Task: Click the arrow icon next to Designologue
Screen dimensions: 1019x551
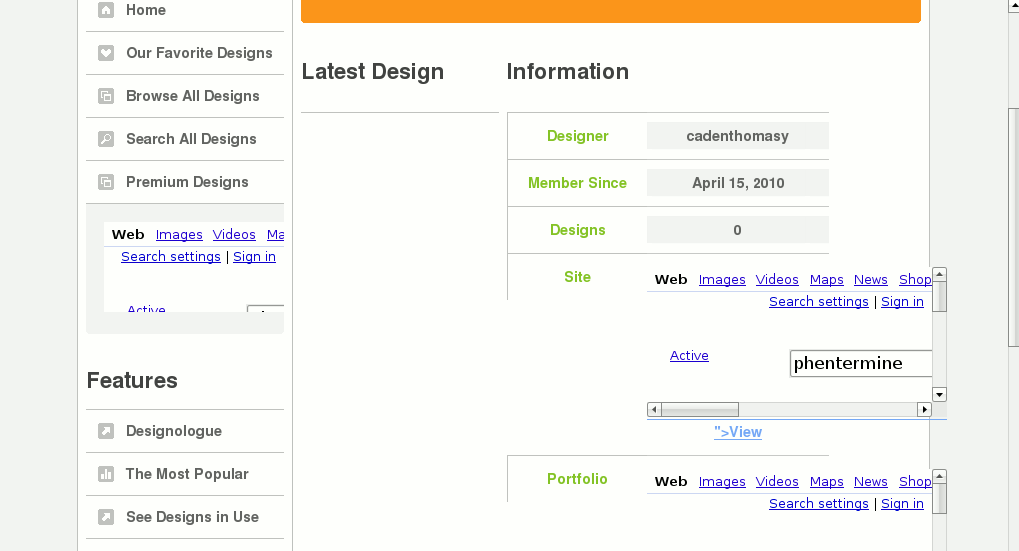Action: pyautogui.click(x=106, y=431)
